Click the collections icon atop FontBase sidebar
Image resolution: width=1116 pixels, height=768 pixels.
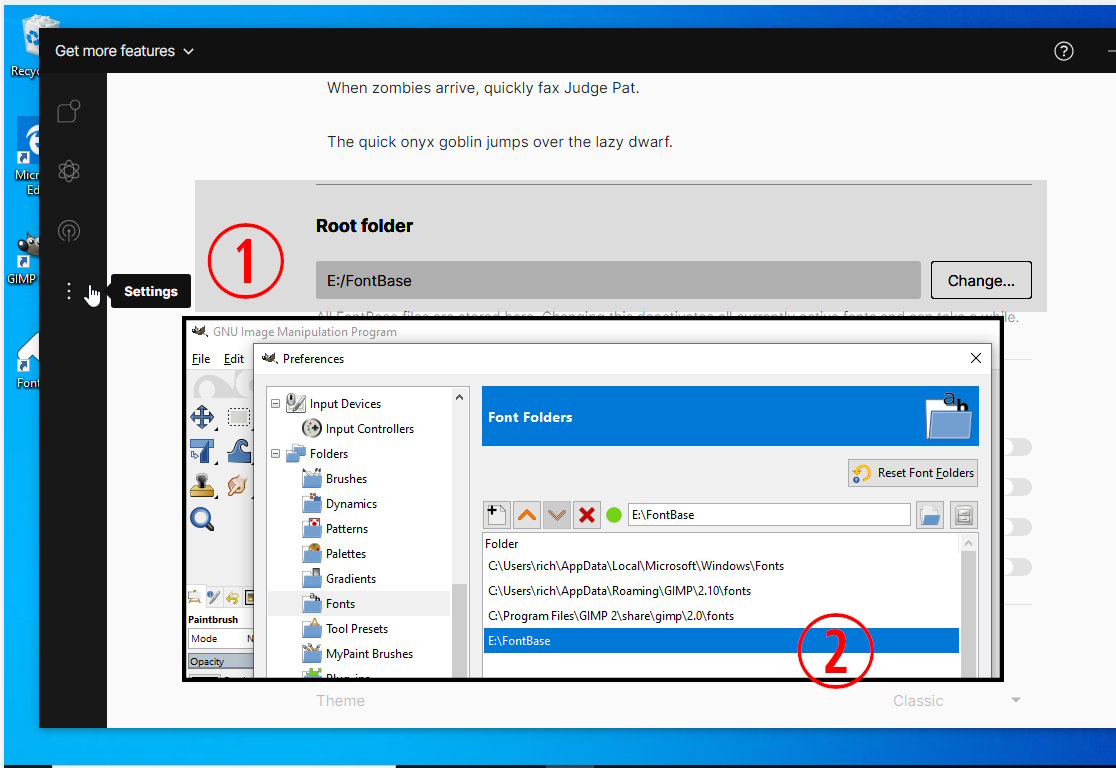[68, 111]
